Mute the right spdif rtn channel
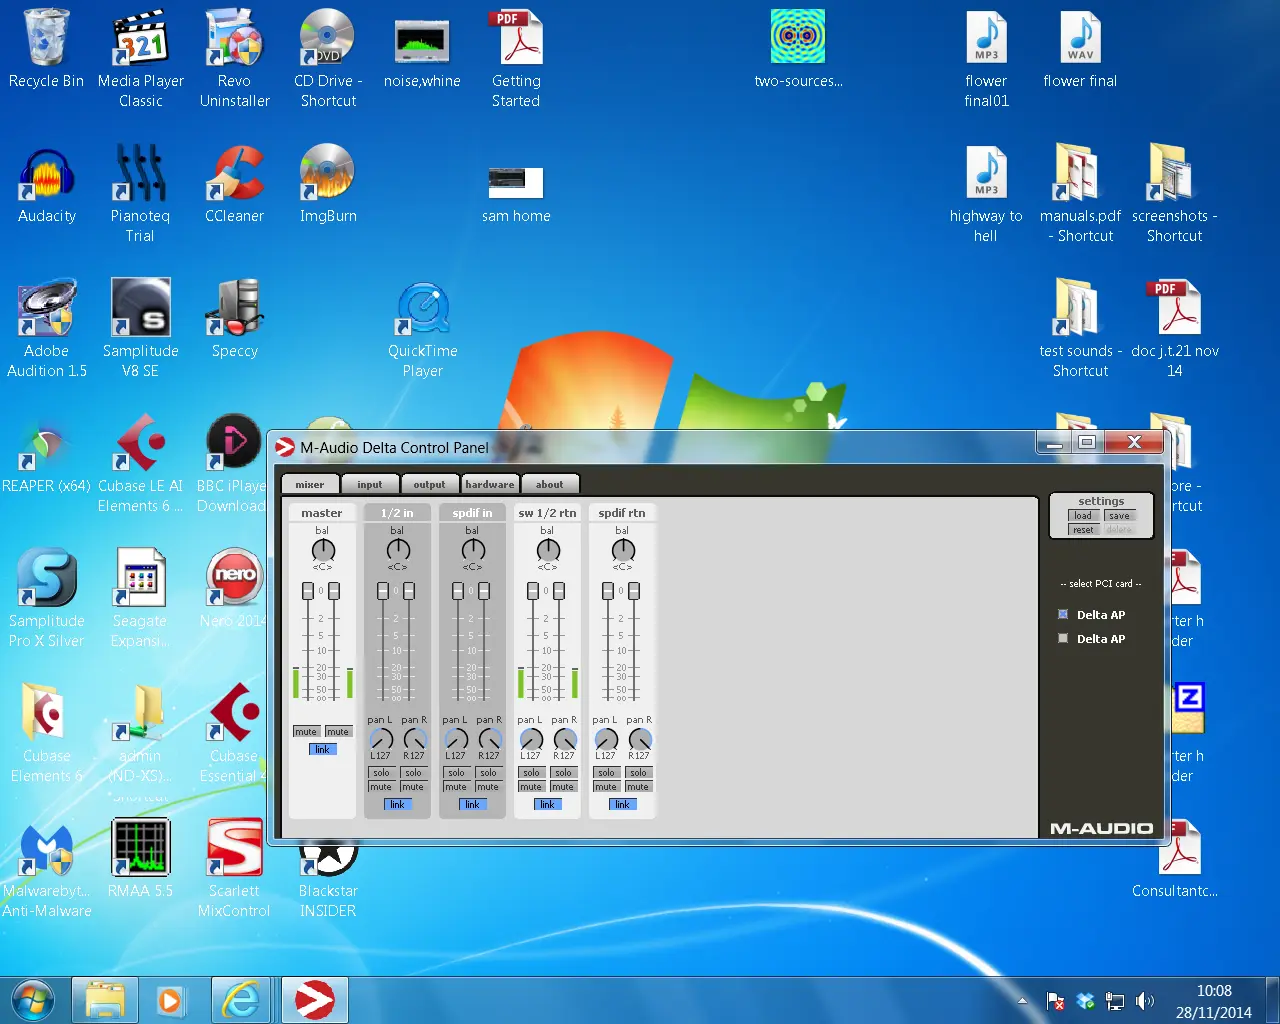The width and height of the screenshot is (1280, 1024). pos(638,787)
